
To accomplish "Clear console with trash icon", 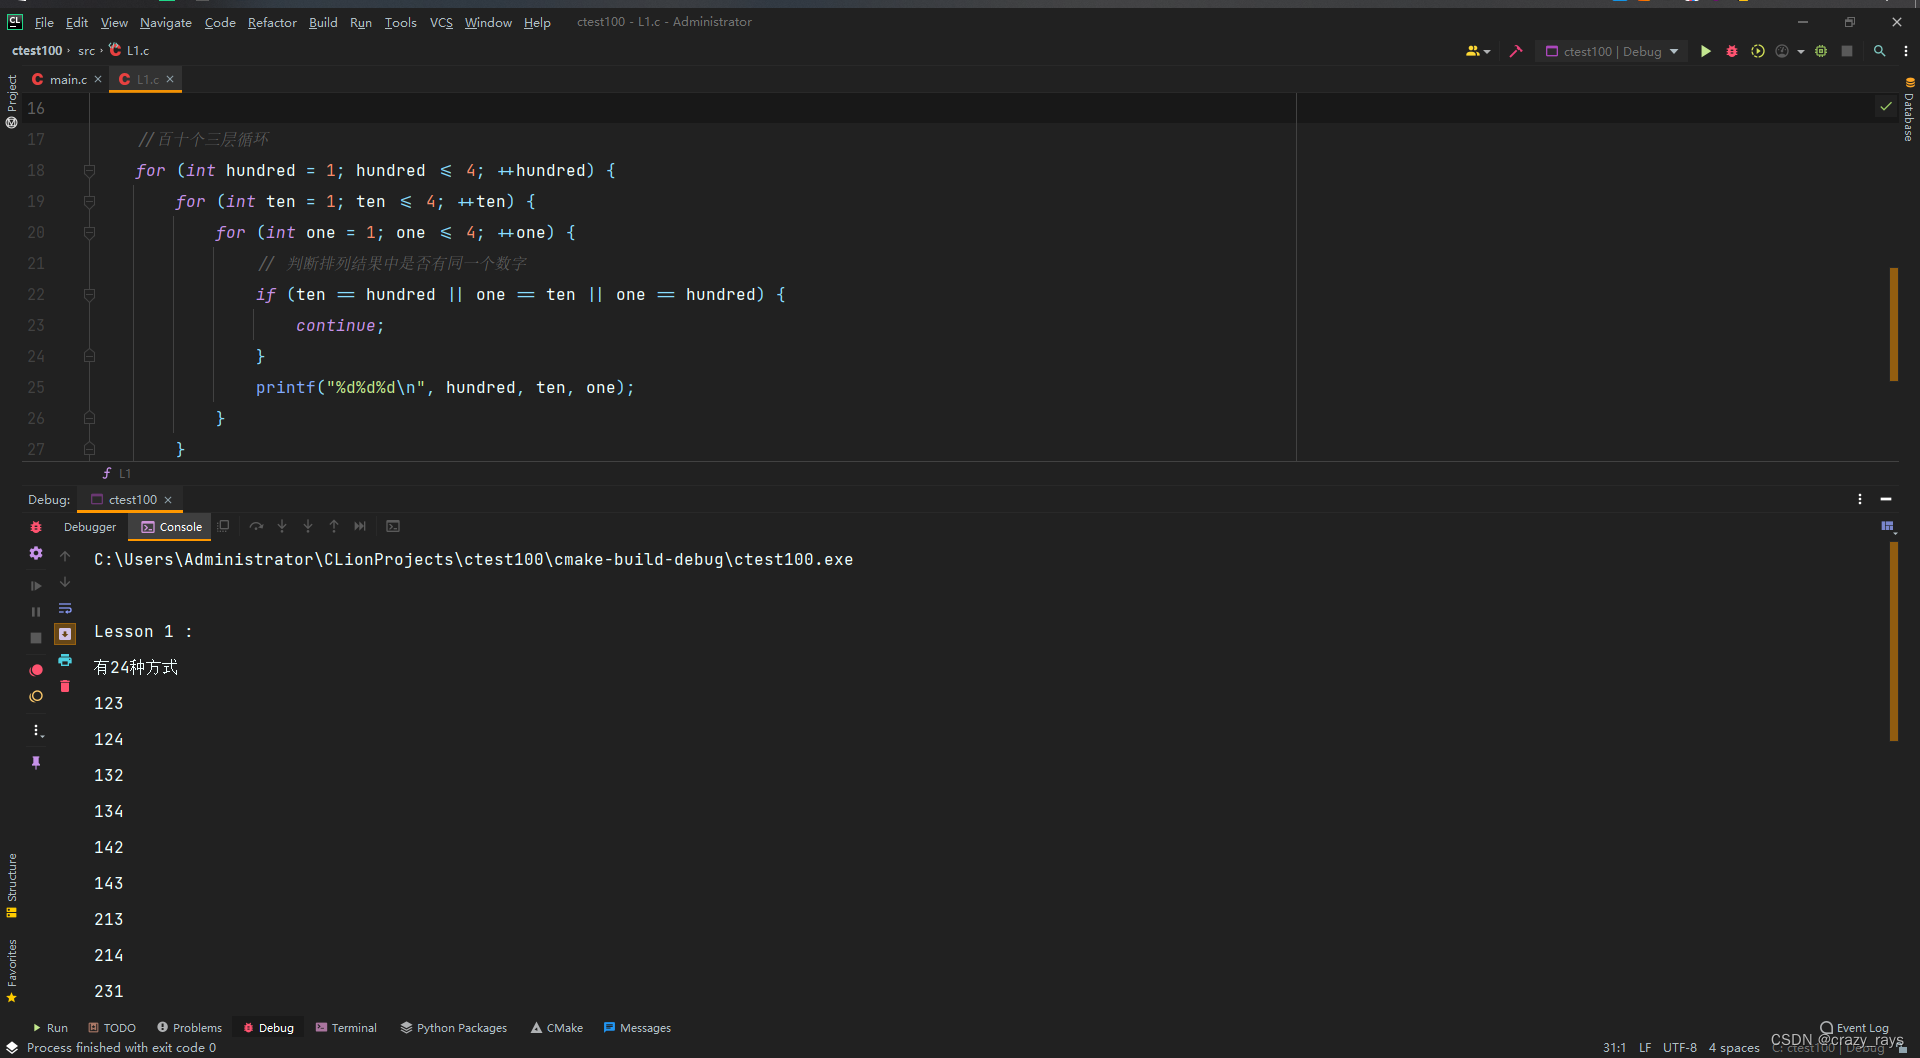I will (x=65, y=686).
